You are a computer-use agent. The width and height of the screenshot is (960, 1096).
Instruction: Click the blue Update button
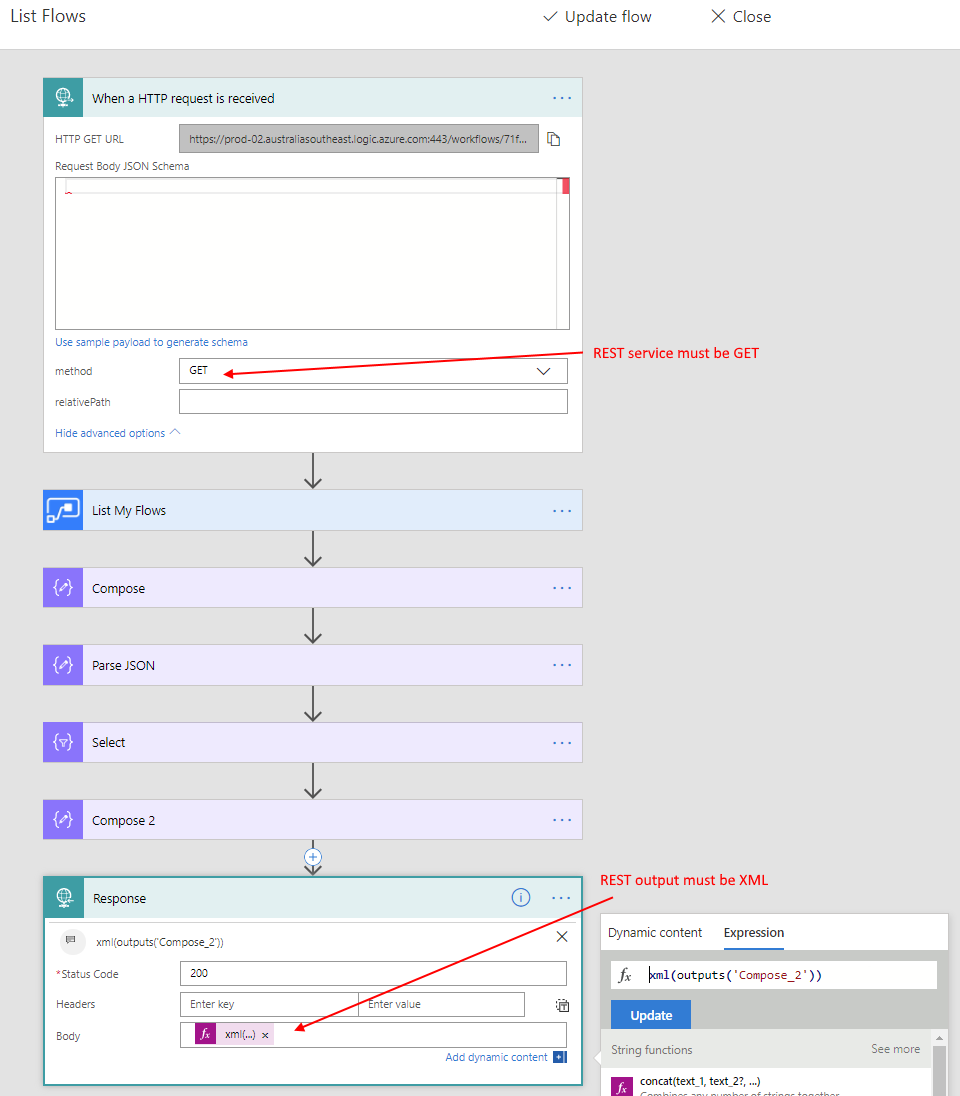coord(650,1015)
